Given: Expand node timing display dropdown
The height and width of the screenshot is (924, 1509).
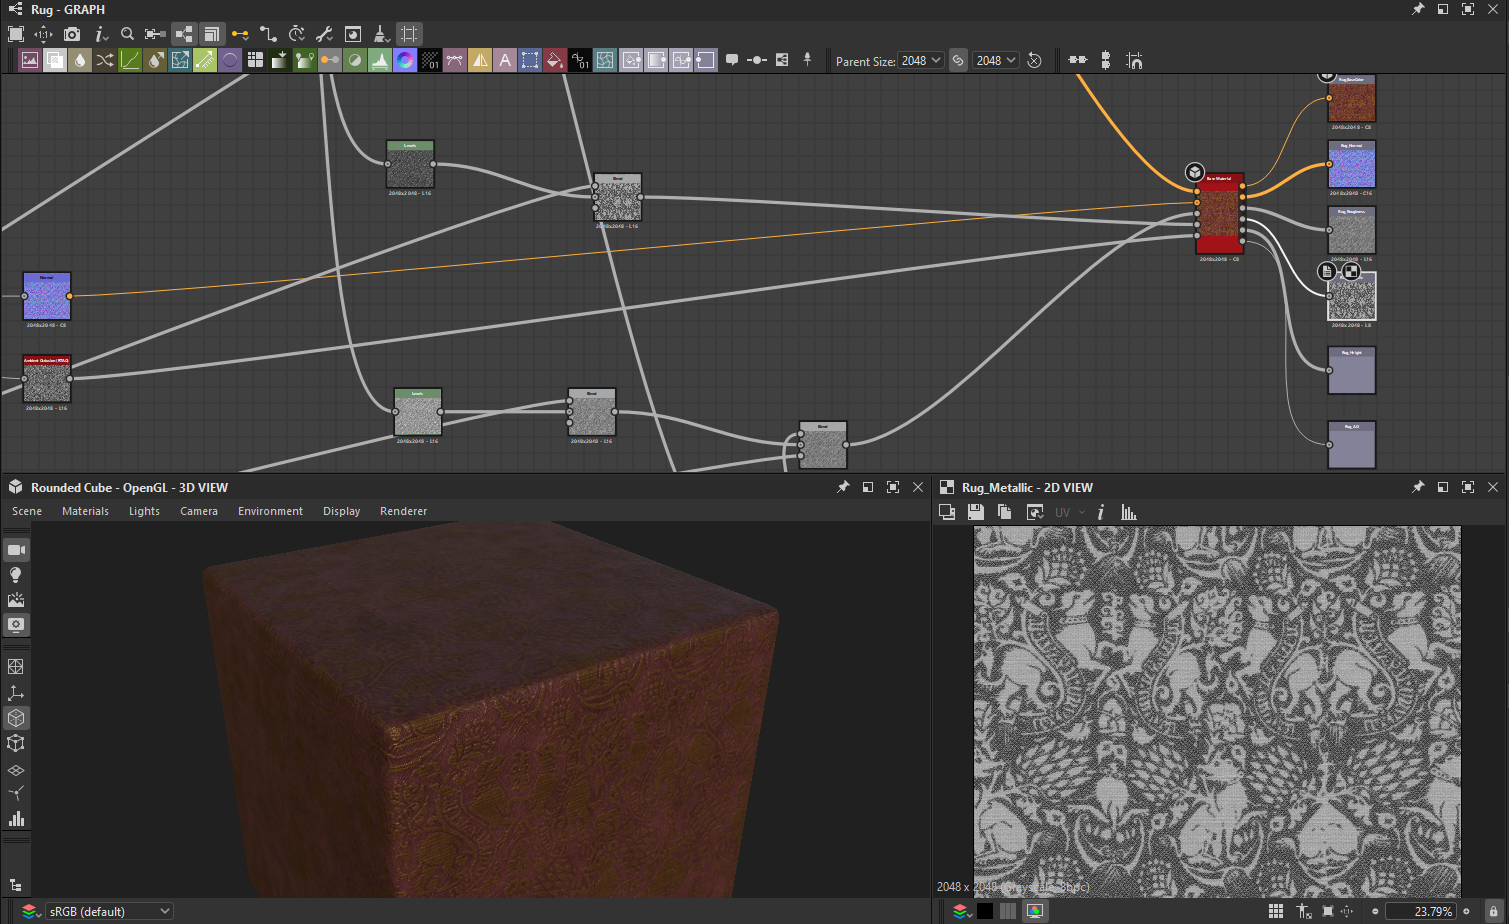Looking at the screenshot, I should point(297,34).
